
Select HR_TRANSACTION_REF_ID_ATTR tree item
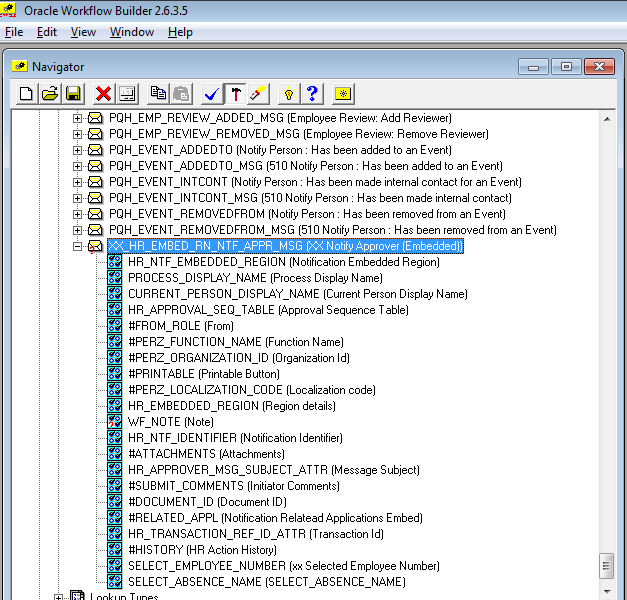[256, 534]
